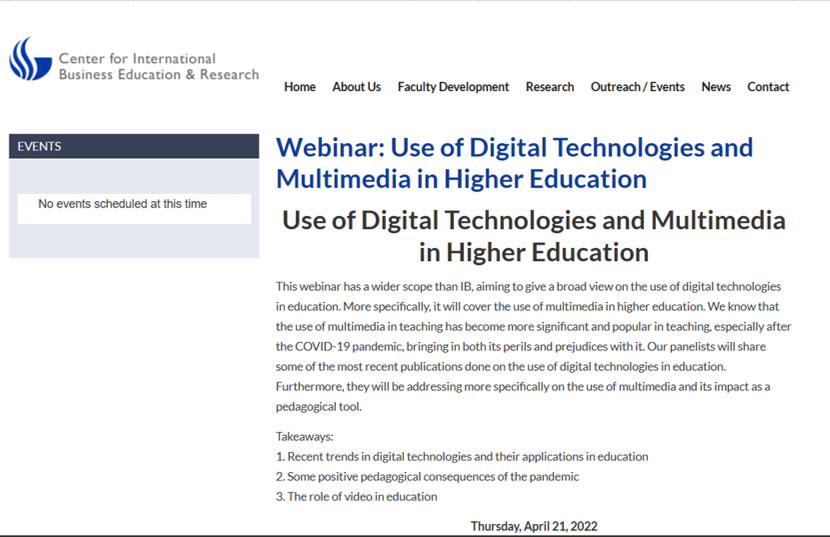
Task: Open the About Us menu item
Action: click(x=356, y=87)
